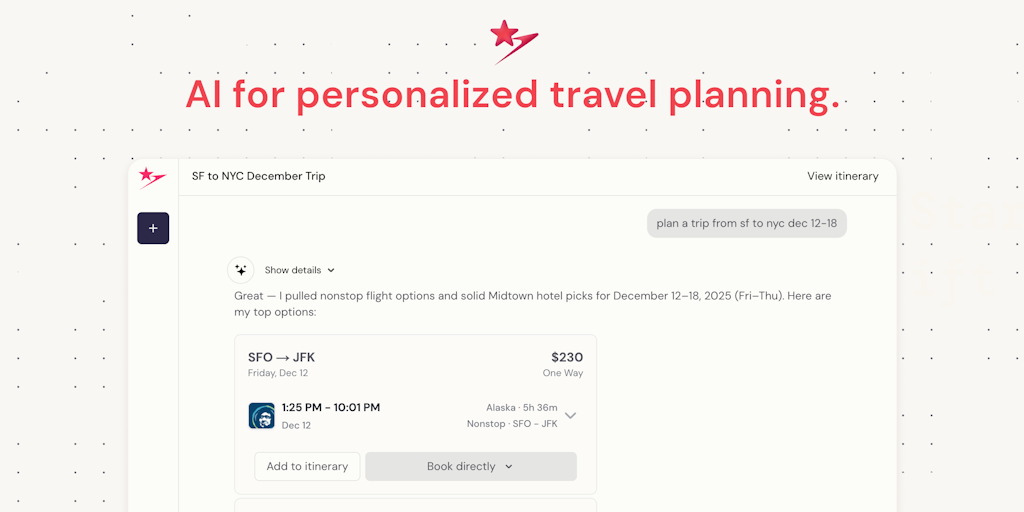Viewport: 1024px width, 512px height.
Task: Click the 'plan a trip from sf to nyc' message
Action: pyautogui.click(x=746, y=223)
